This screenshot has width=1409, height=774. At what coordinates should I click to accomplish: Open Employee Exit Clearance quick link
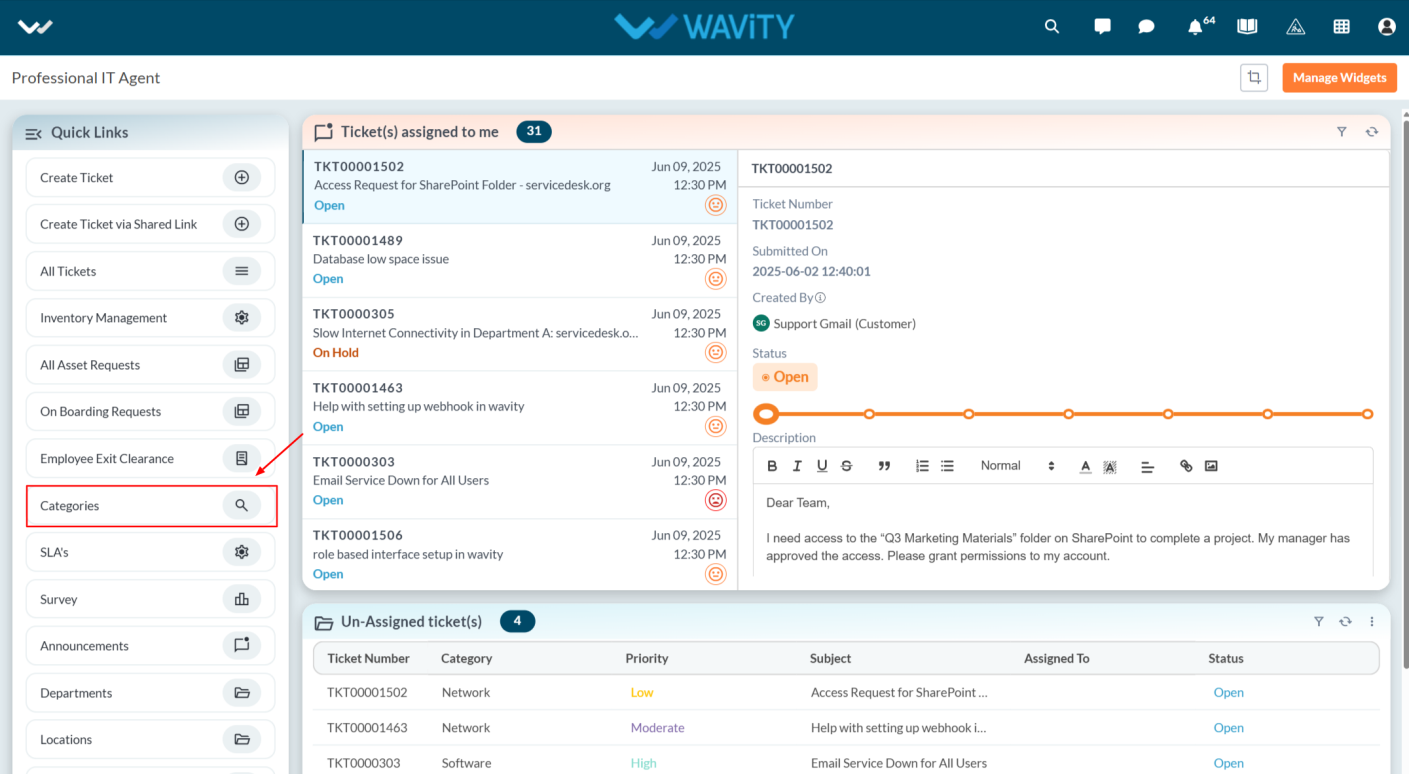tap(150, 458)
